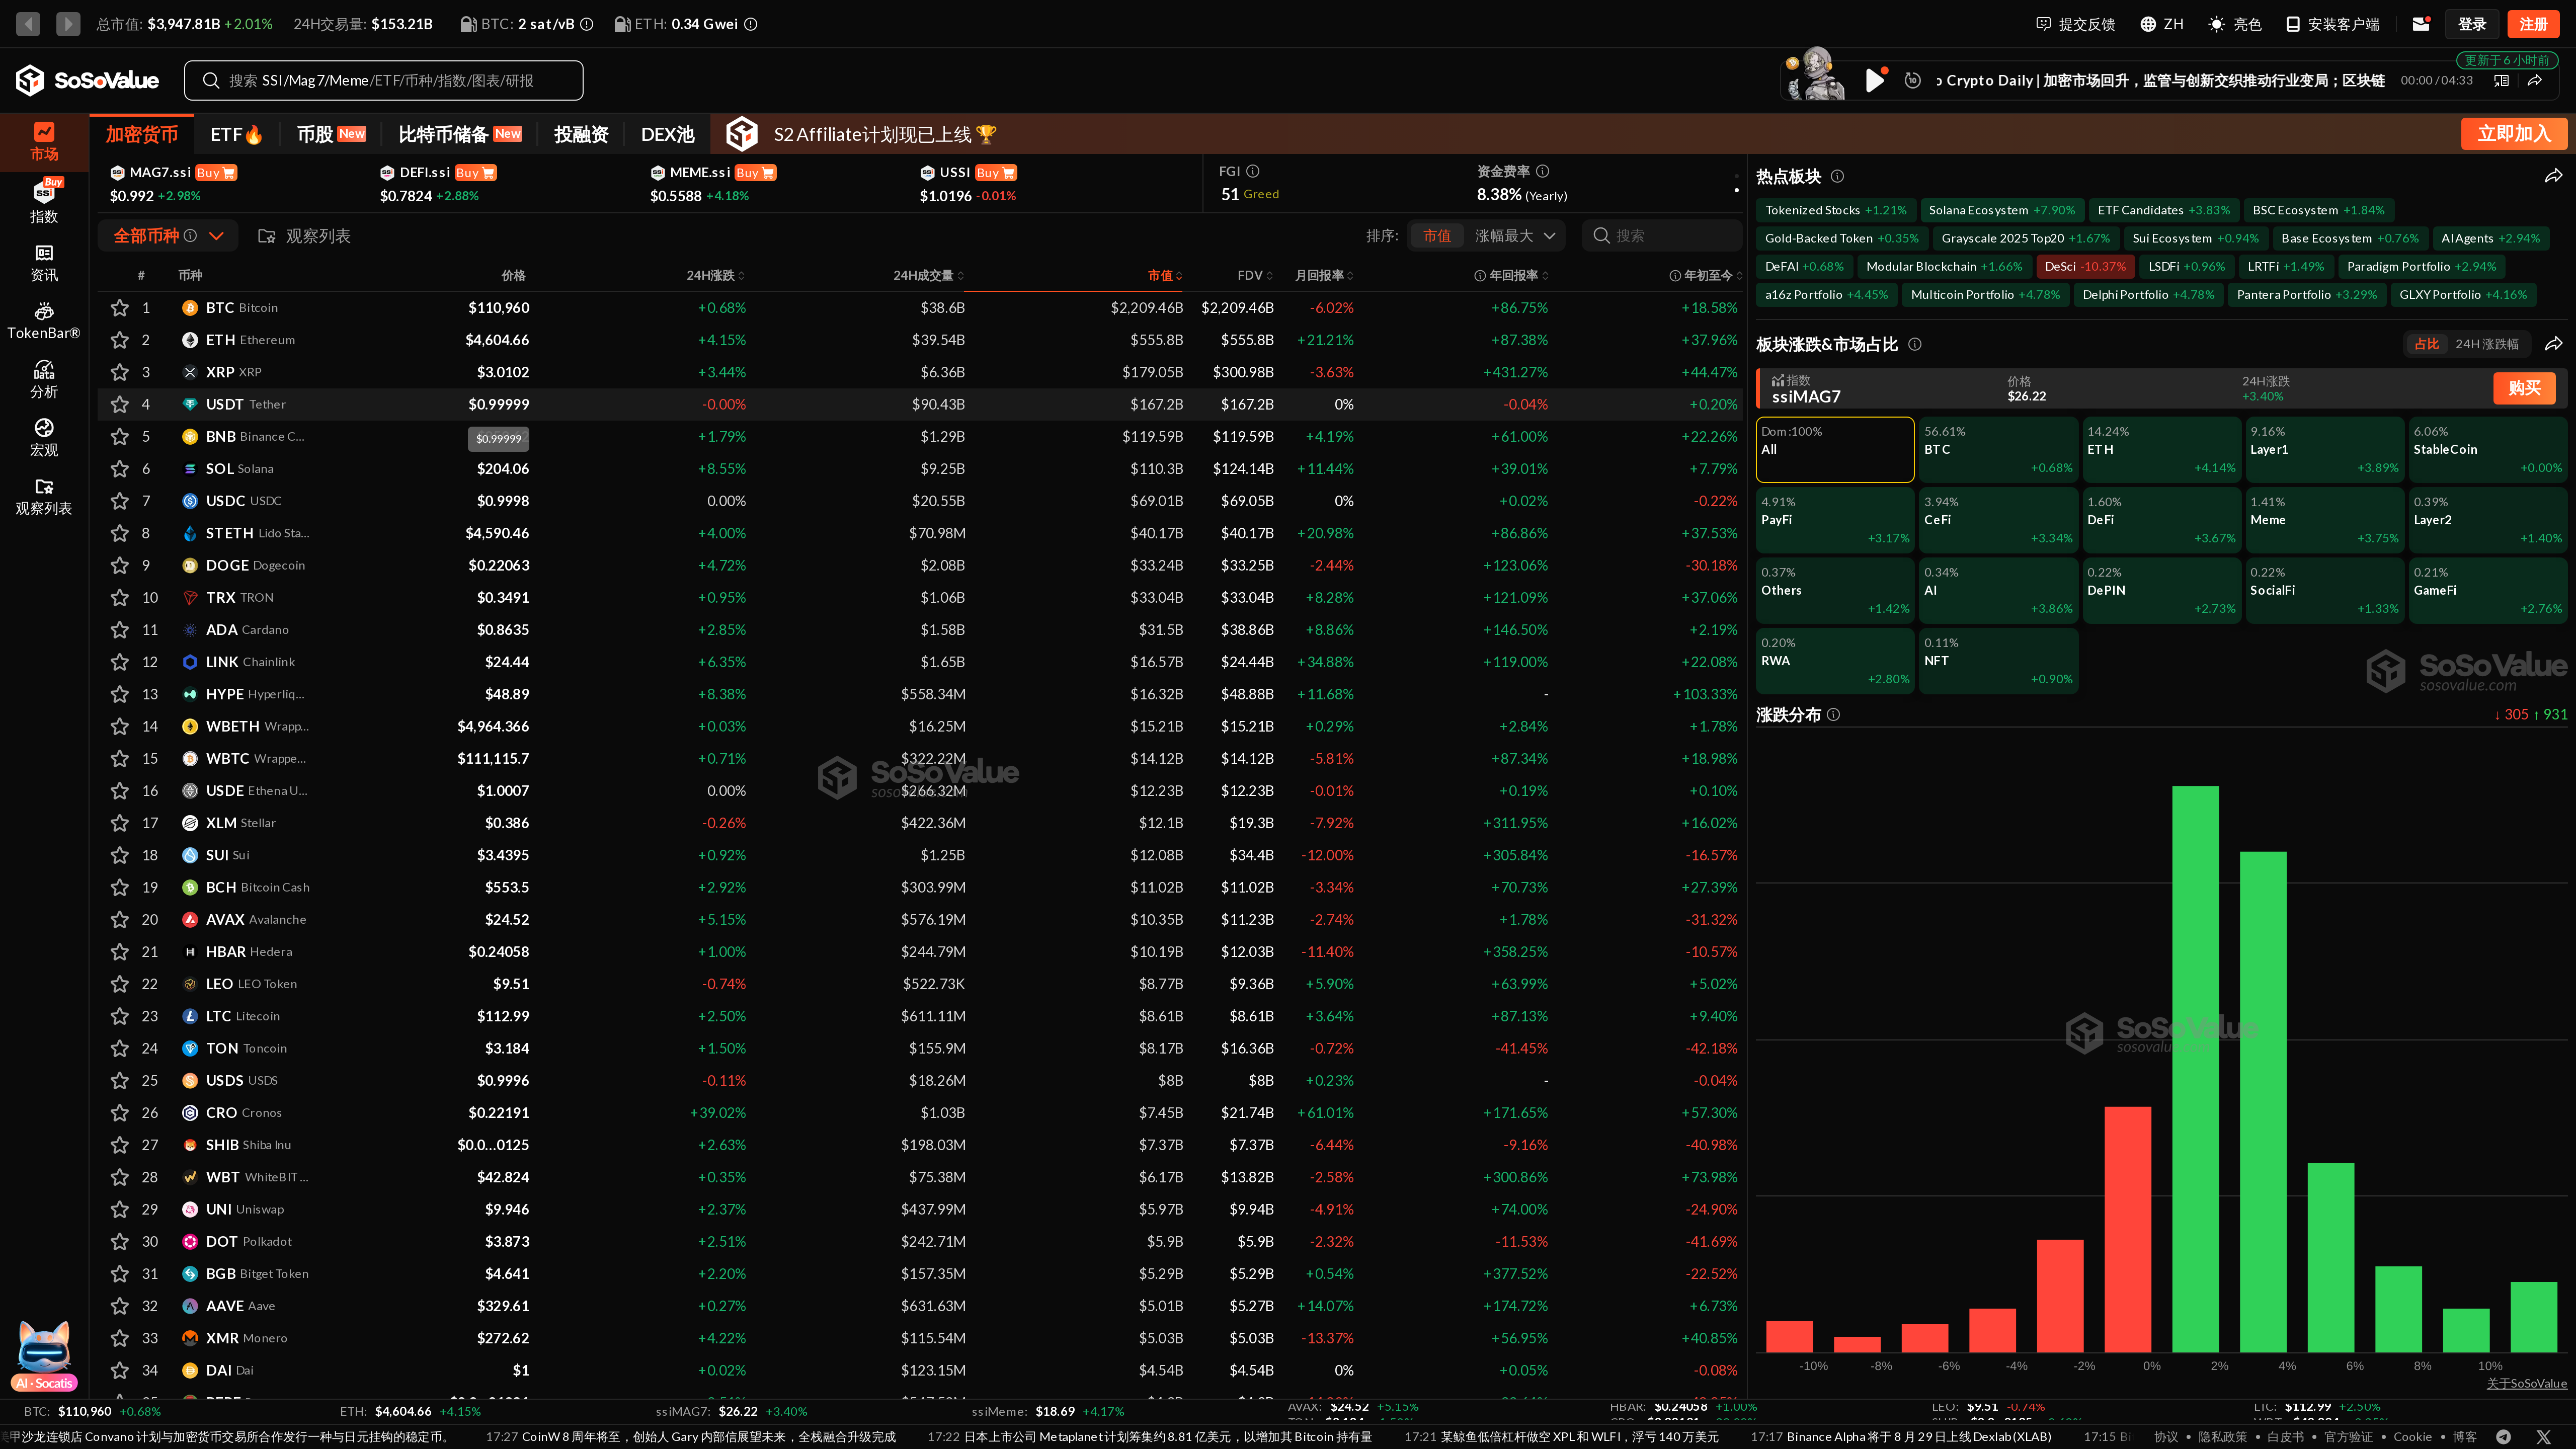Click the coin table 搜索 field
2576x1449 pixels.
point(1662,236)
